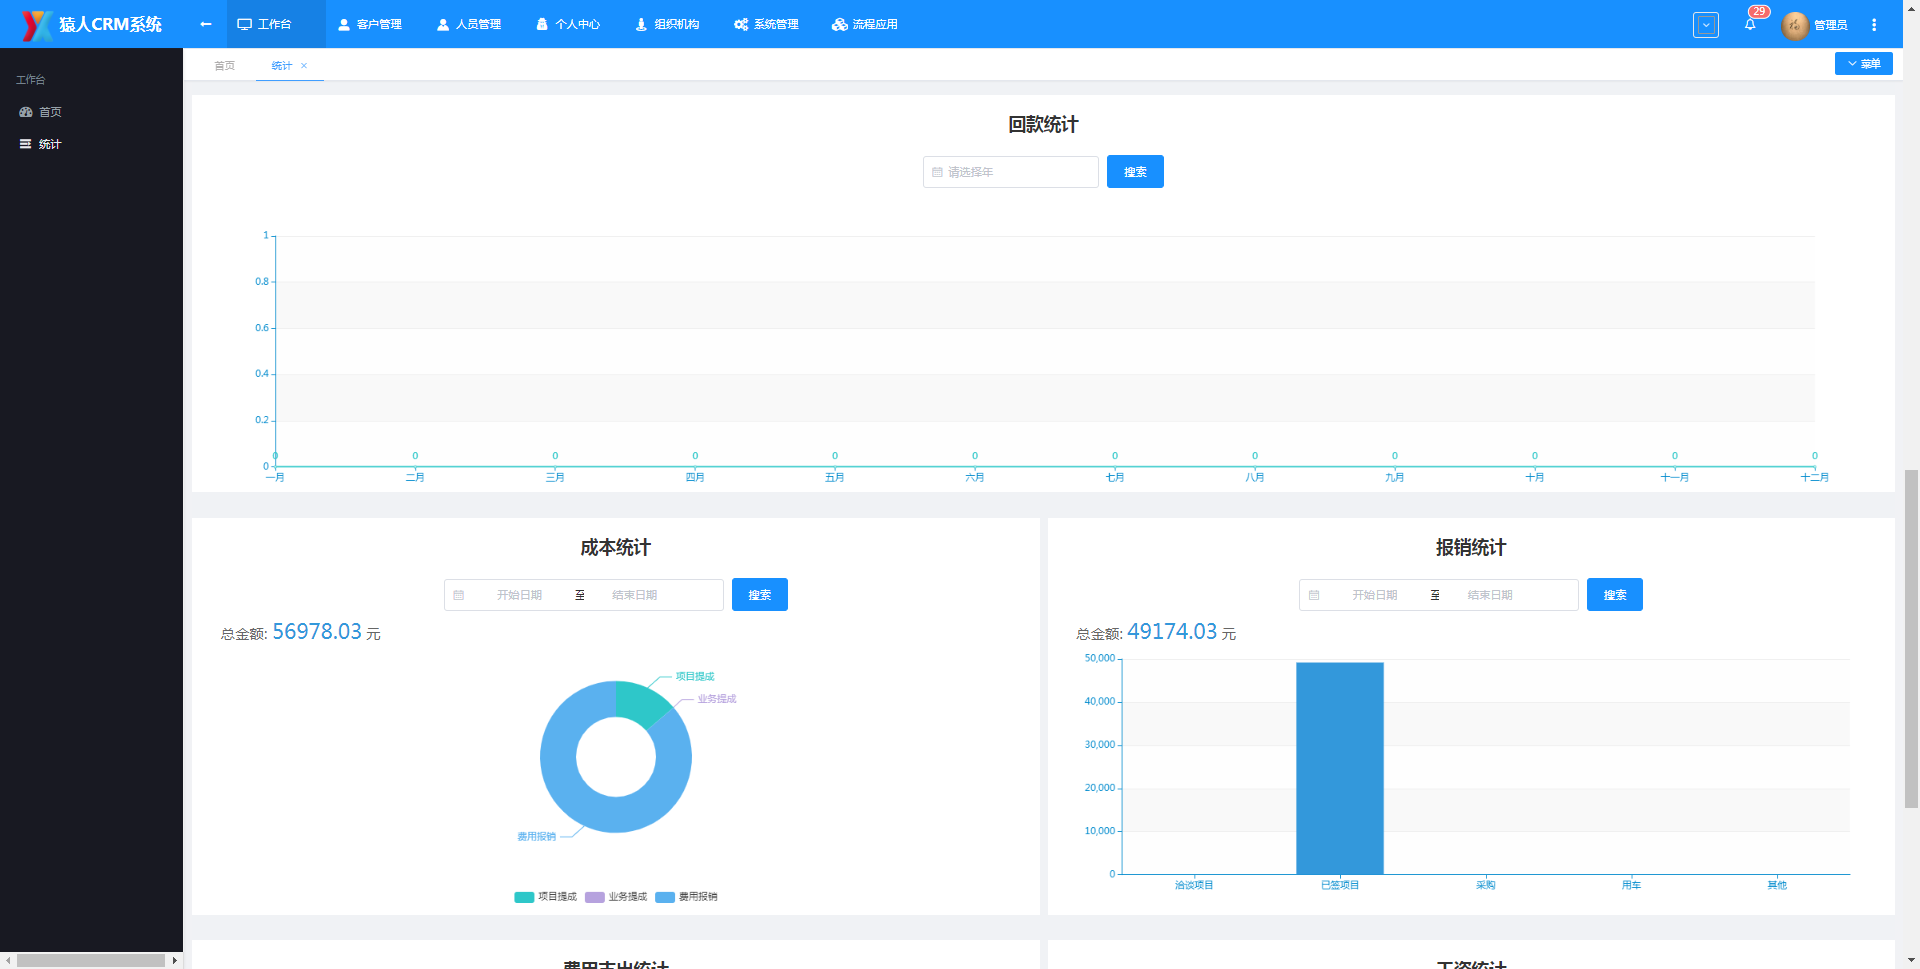Click the page scrollbar down arrow
Screen dimensions: 1920x969
[1911, 962]
